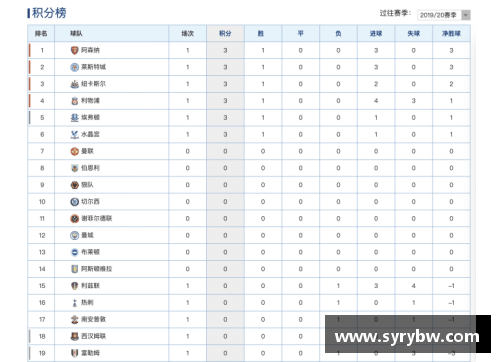Image resolution: width=500 pixels, height=362 pixels.
Task: Click the 莱斯特城 team crest icon
Action: [x=75, y=67]
